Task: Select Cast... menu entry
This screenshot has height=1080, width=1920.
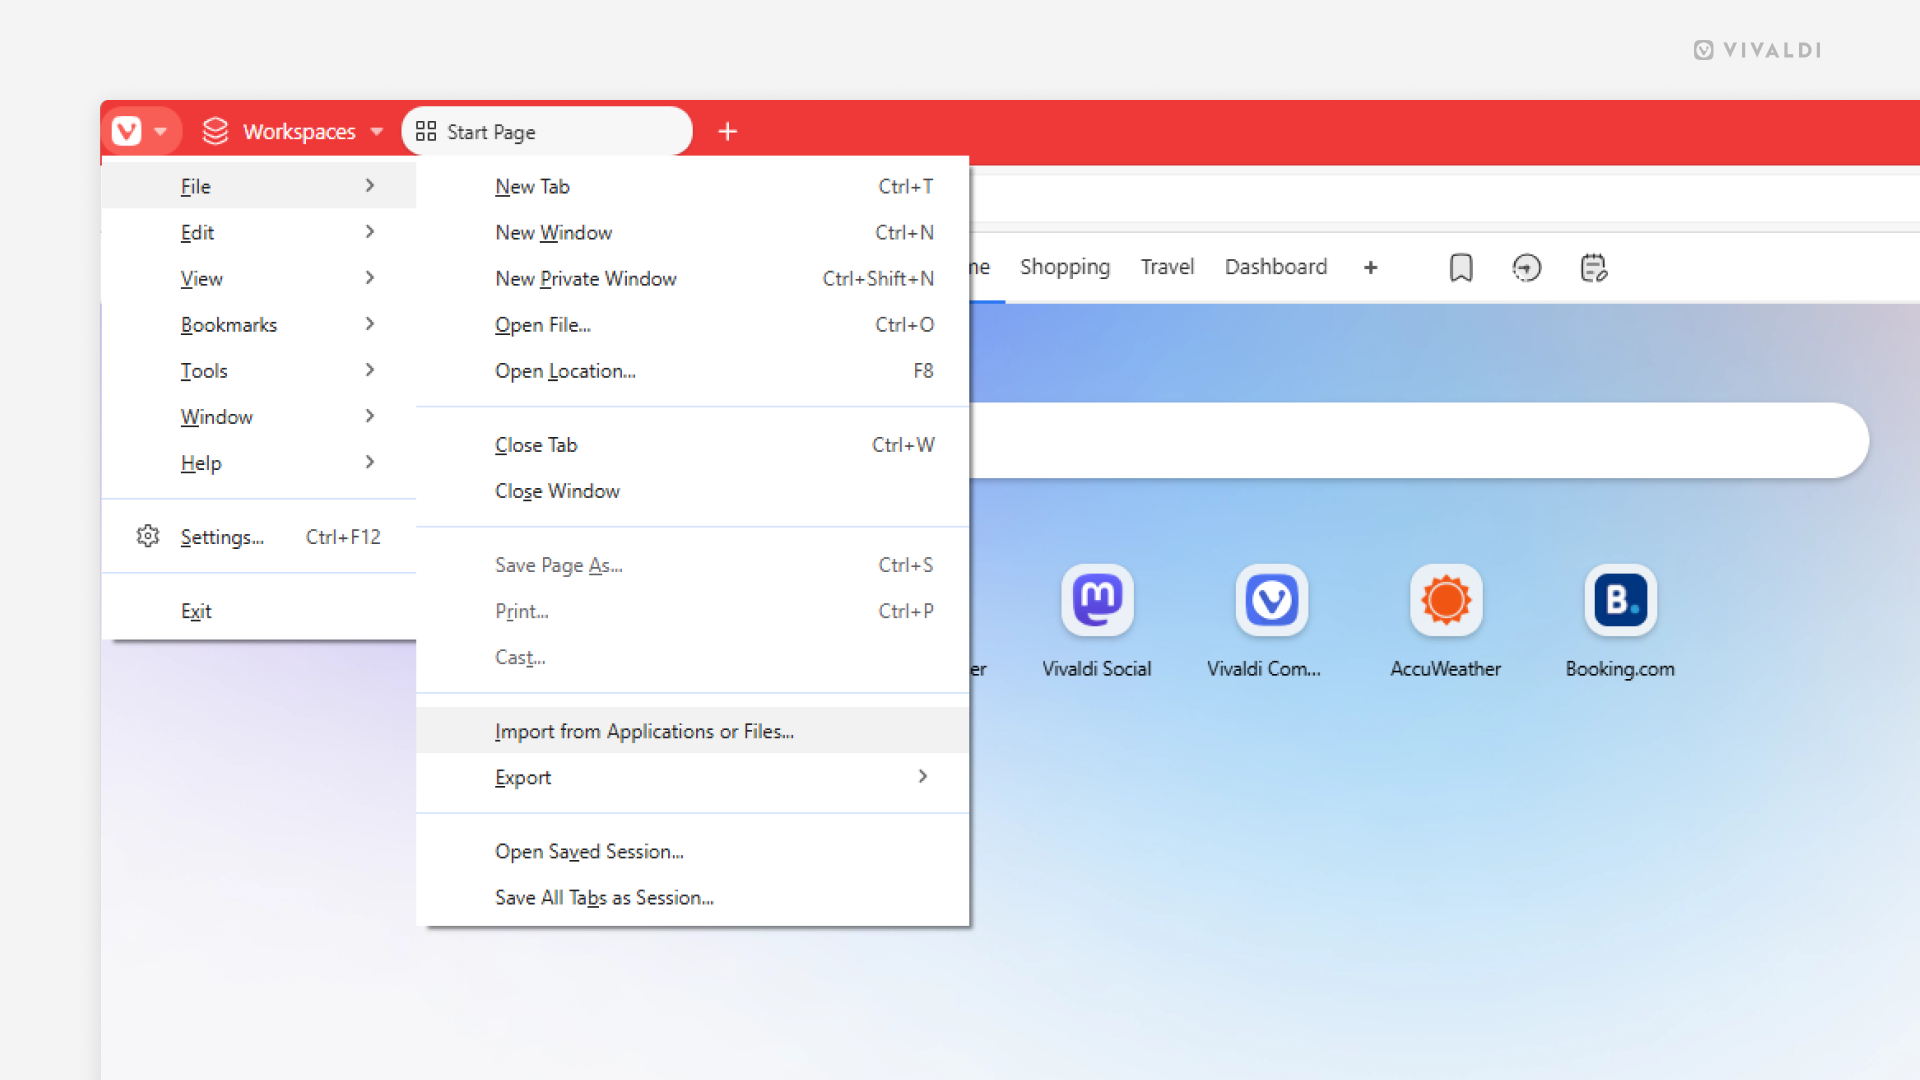Action: pos(693,656)
